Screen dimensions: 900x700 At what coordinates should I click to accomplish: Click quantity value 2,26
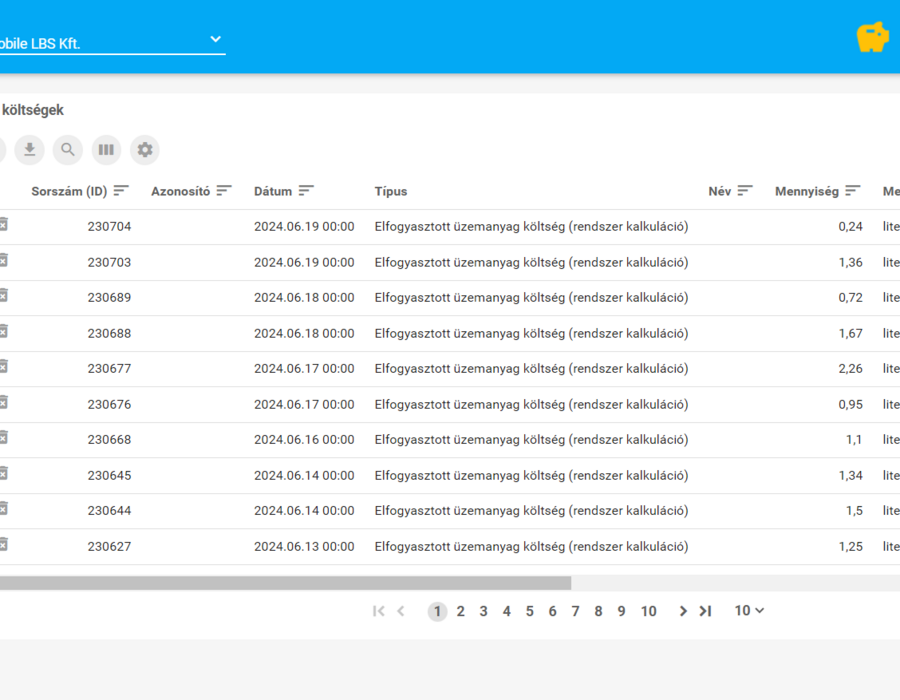click(850, 368)
